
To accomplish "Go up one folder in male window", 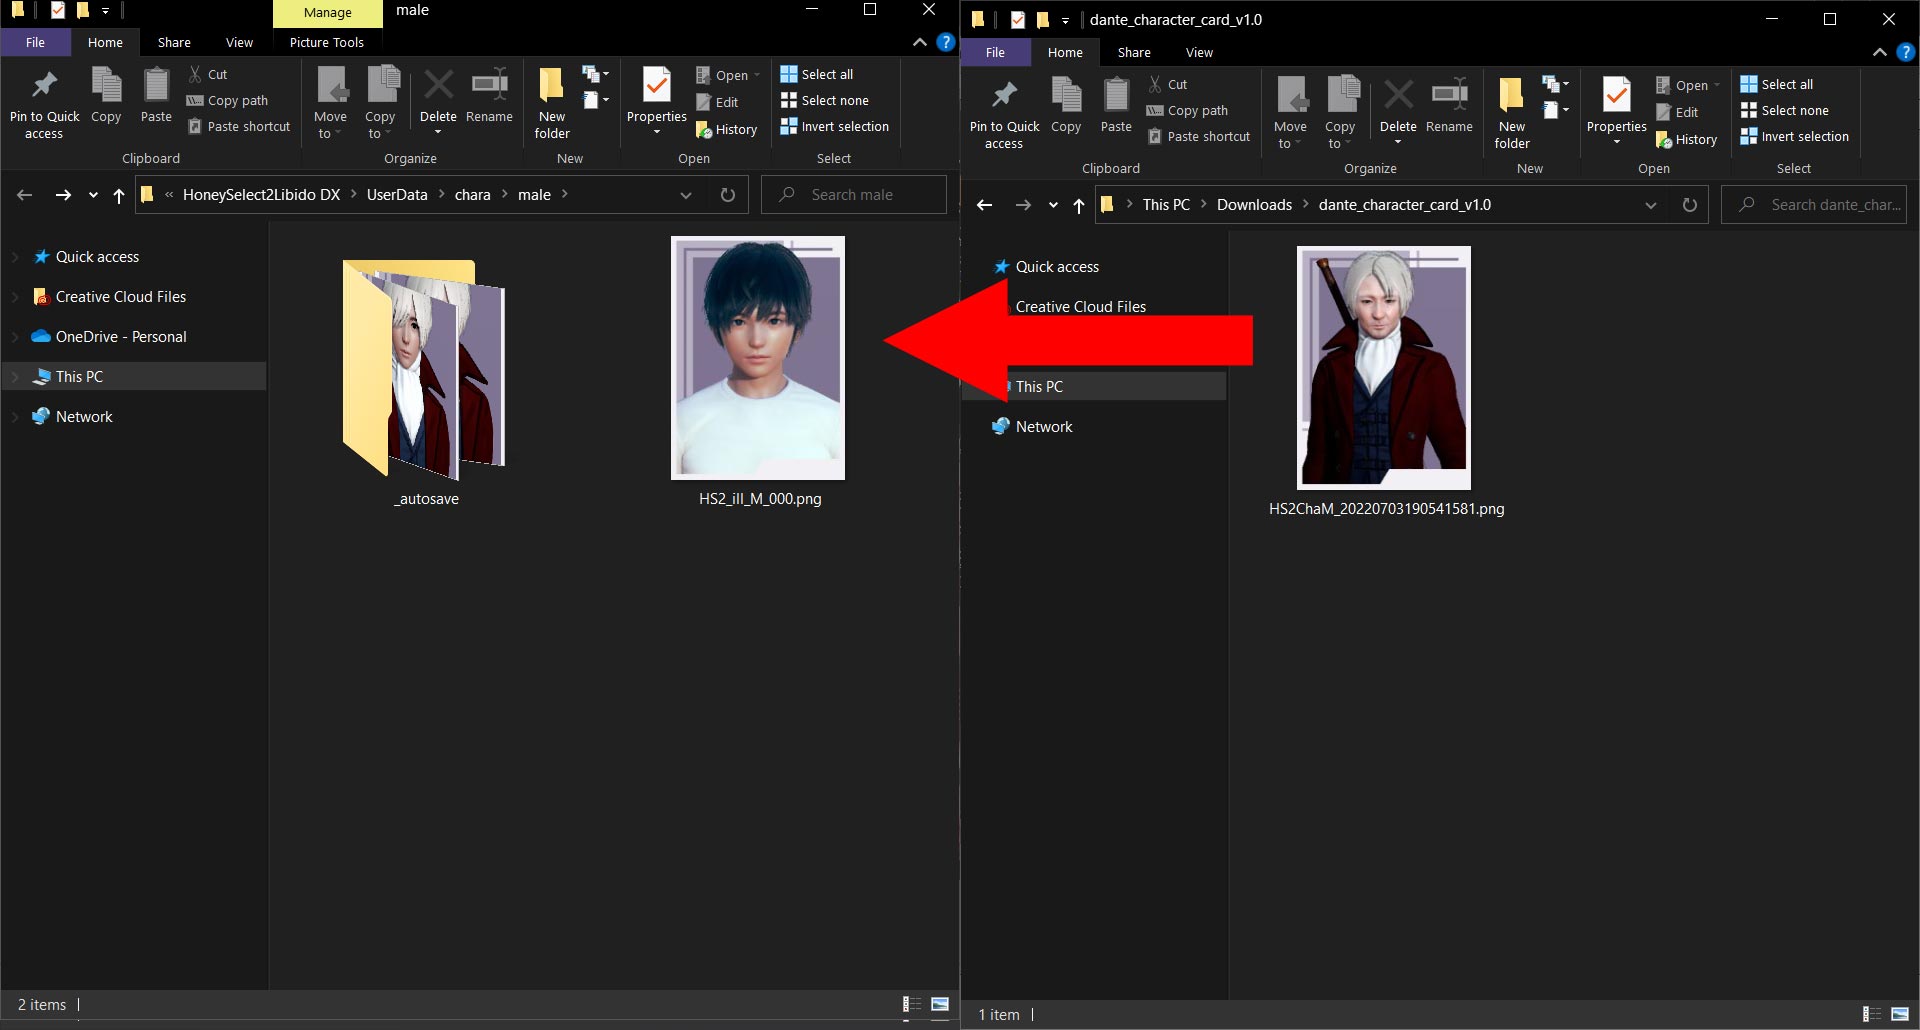I will (x=119, y=195).
